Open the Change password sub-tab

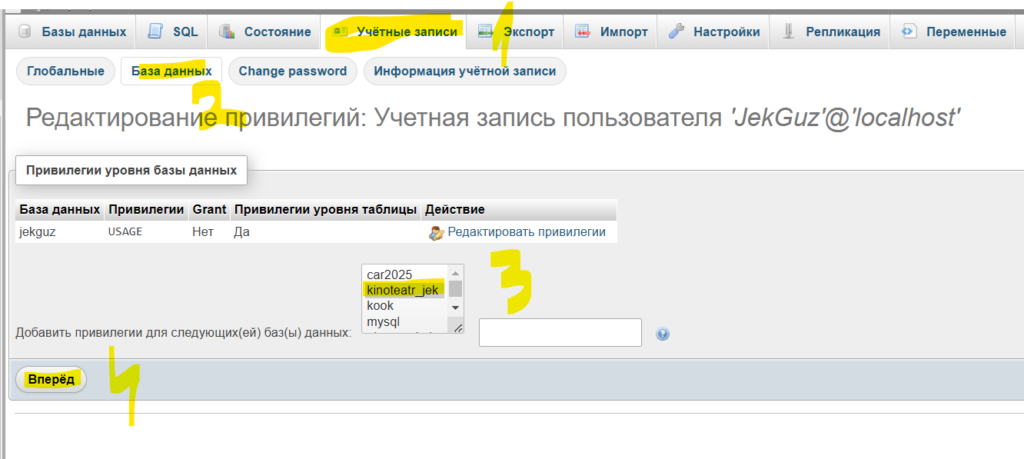pyautogui.click(x=293, y=71)
